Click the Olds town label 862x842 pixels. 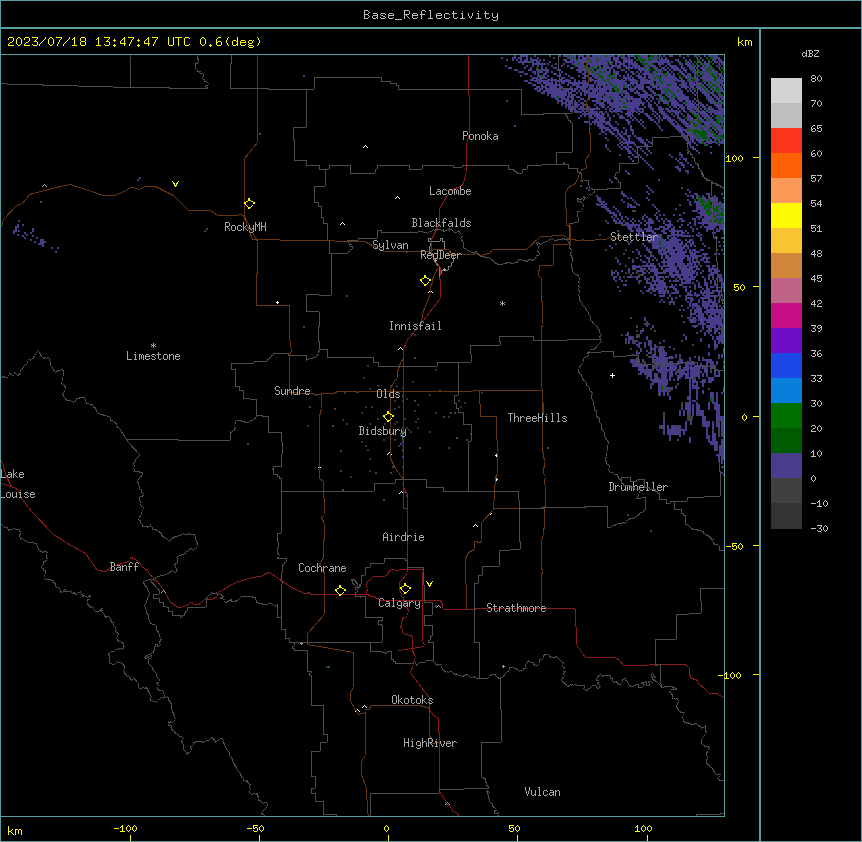(388, 394)
